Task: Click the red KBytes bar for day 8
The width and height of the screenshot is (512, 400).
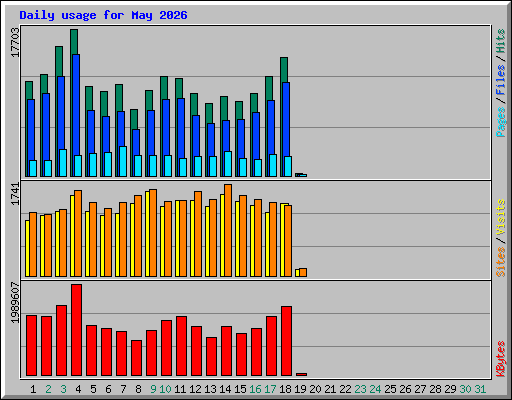Action: tap(136, 358)
